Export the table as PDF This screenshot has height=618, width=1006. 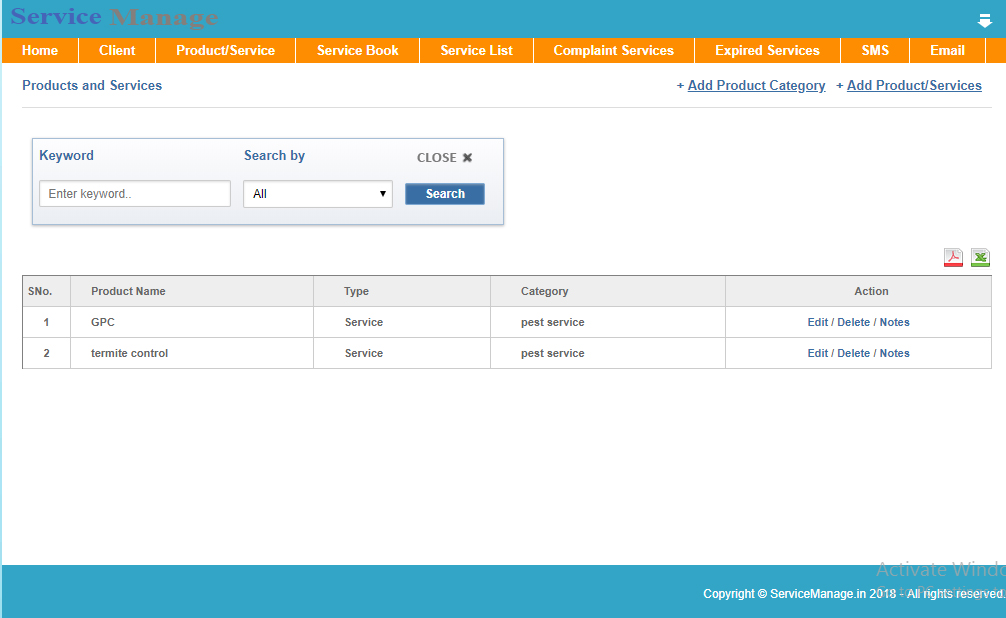(x=953, y=258)
